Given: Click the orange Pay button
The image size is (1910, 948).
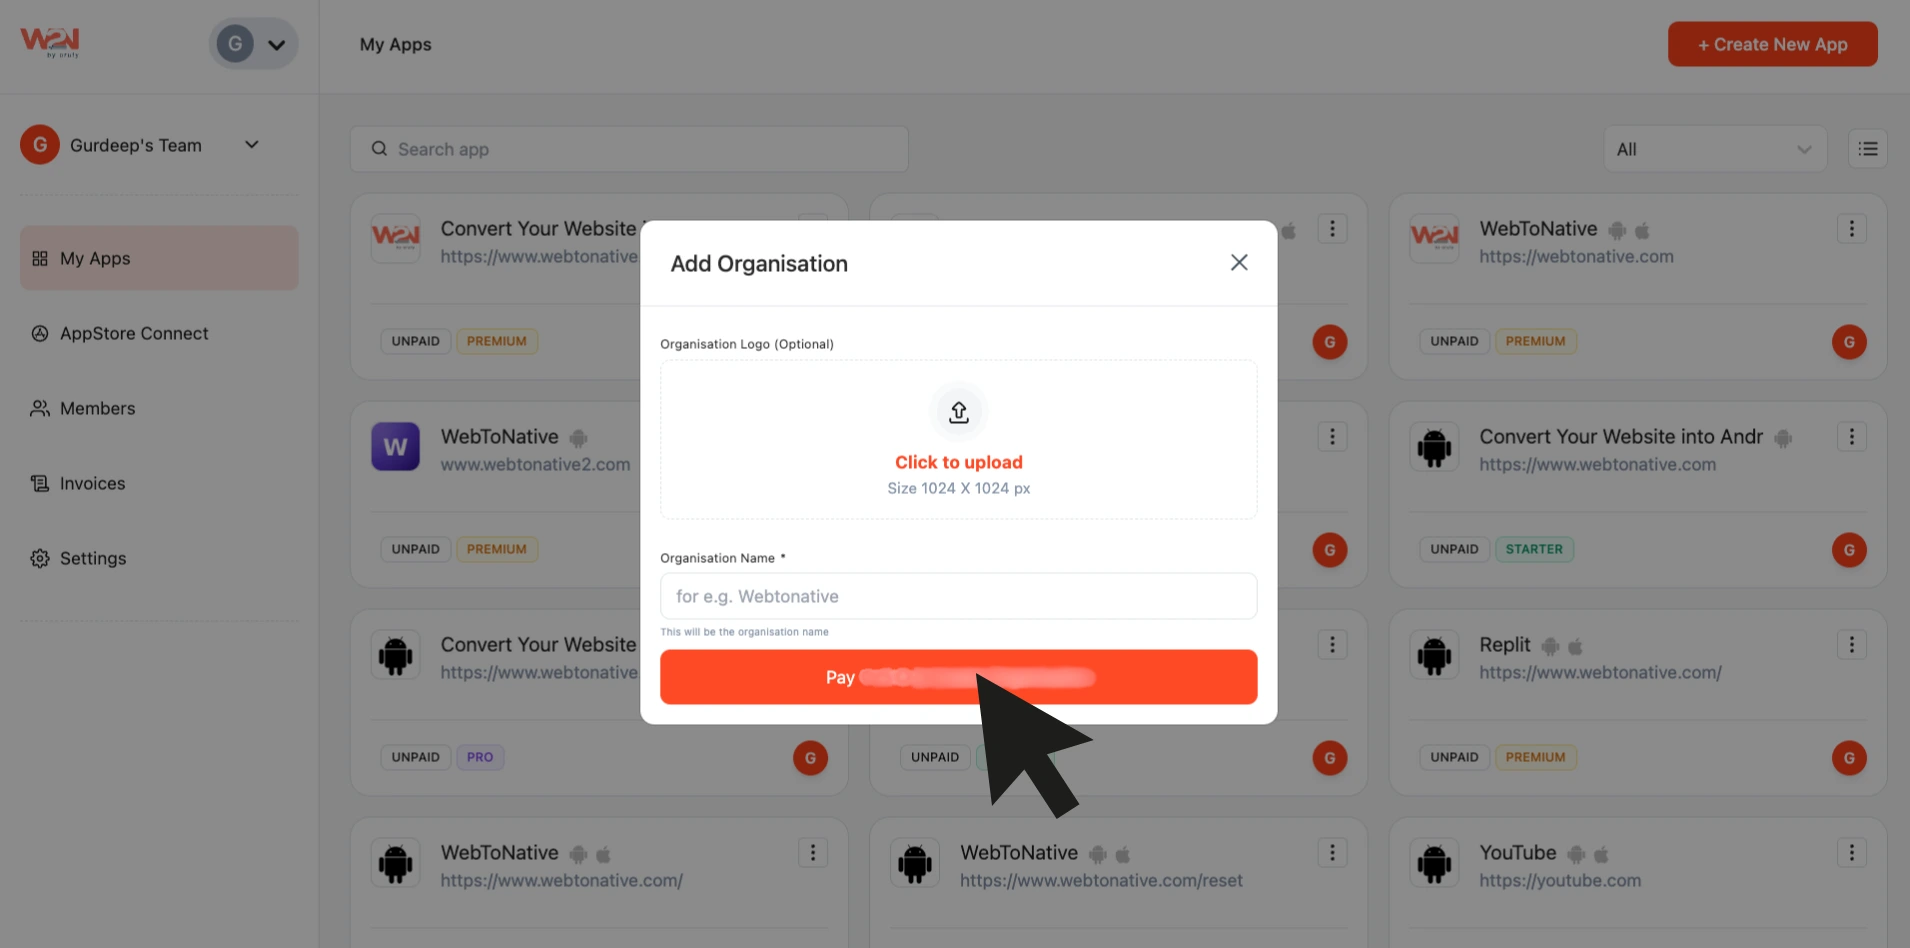Looking at the screenshot, I should [x=958, y=677].
